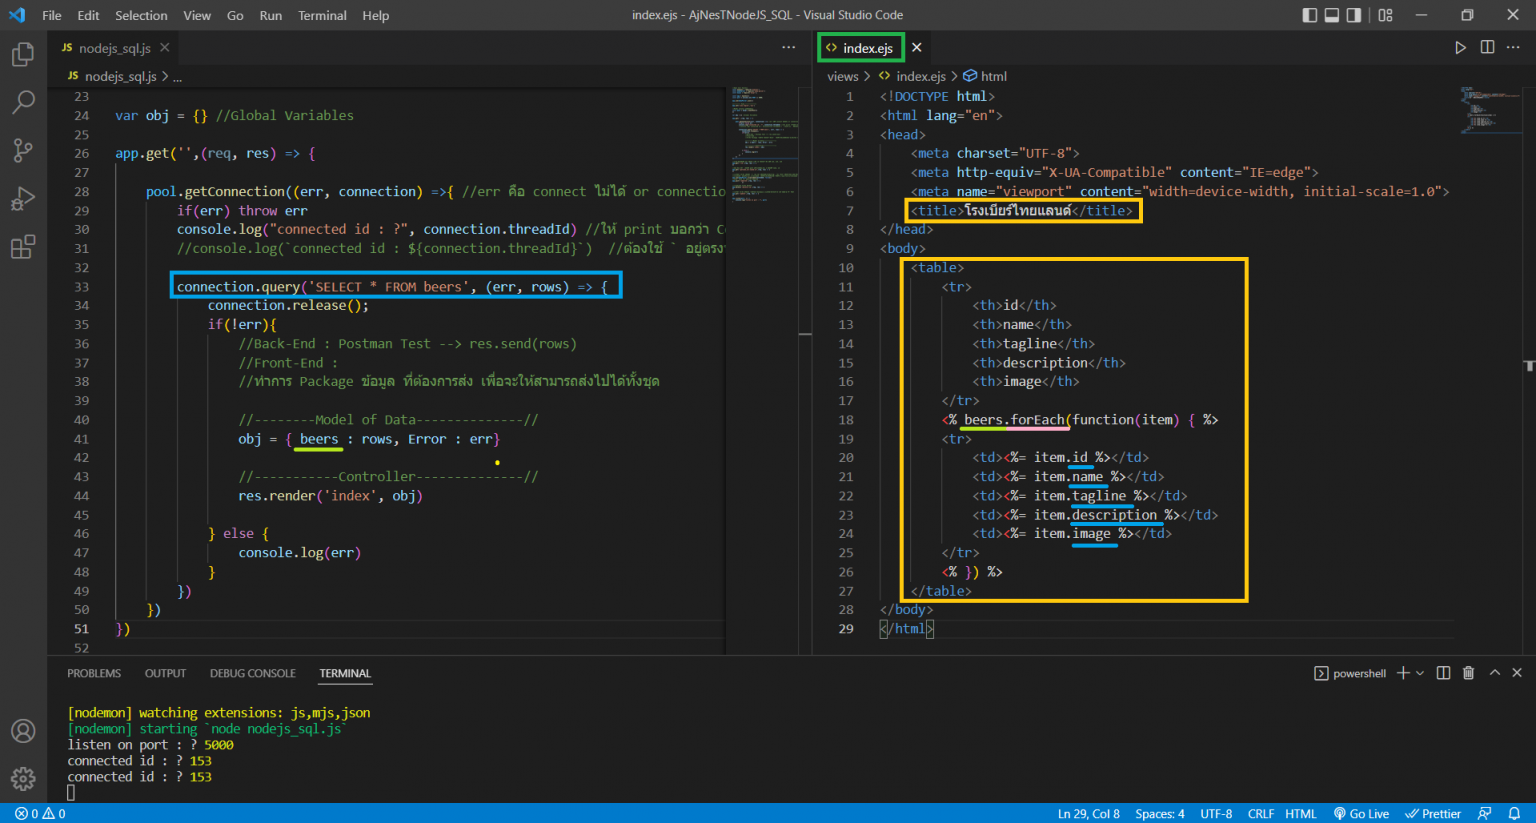Open the HTML language mode selector
This screenshot has width=1536, height=823.
1300,814
